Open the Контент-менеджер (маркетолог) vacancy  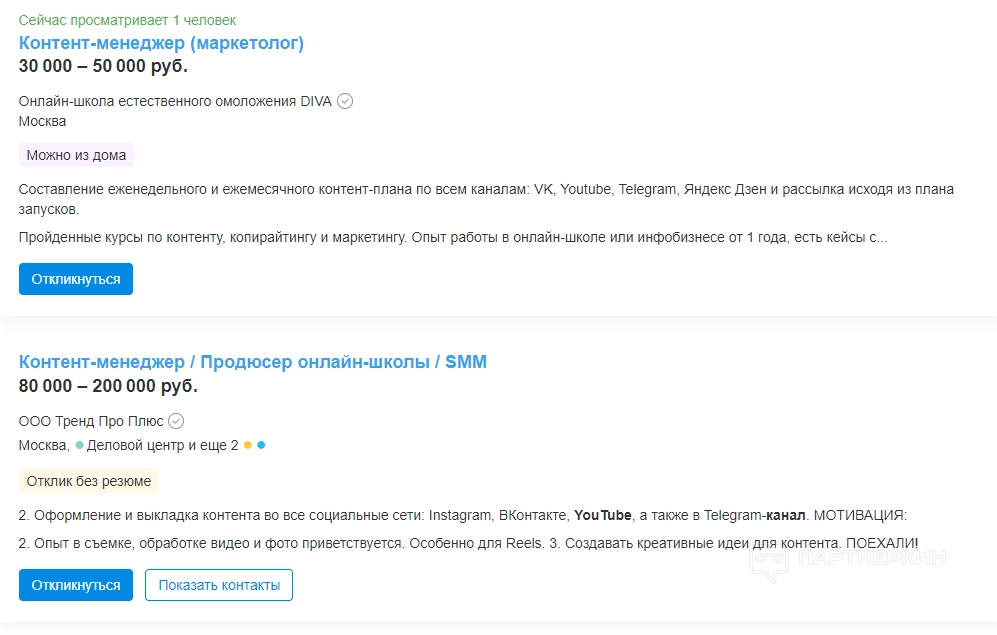click(x=161, y=43)
